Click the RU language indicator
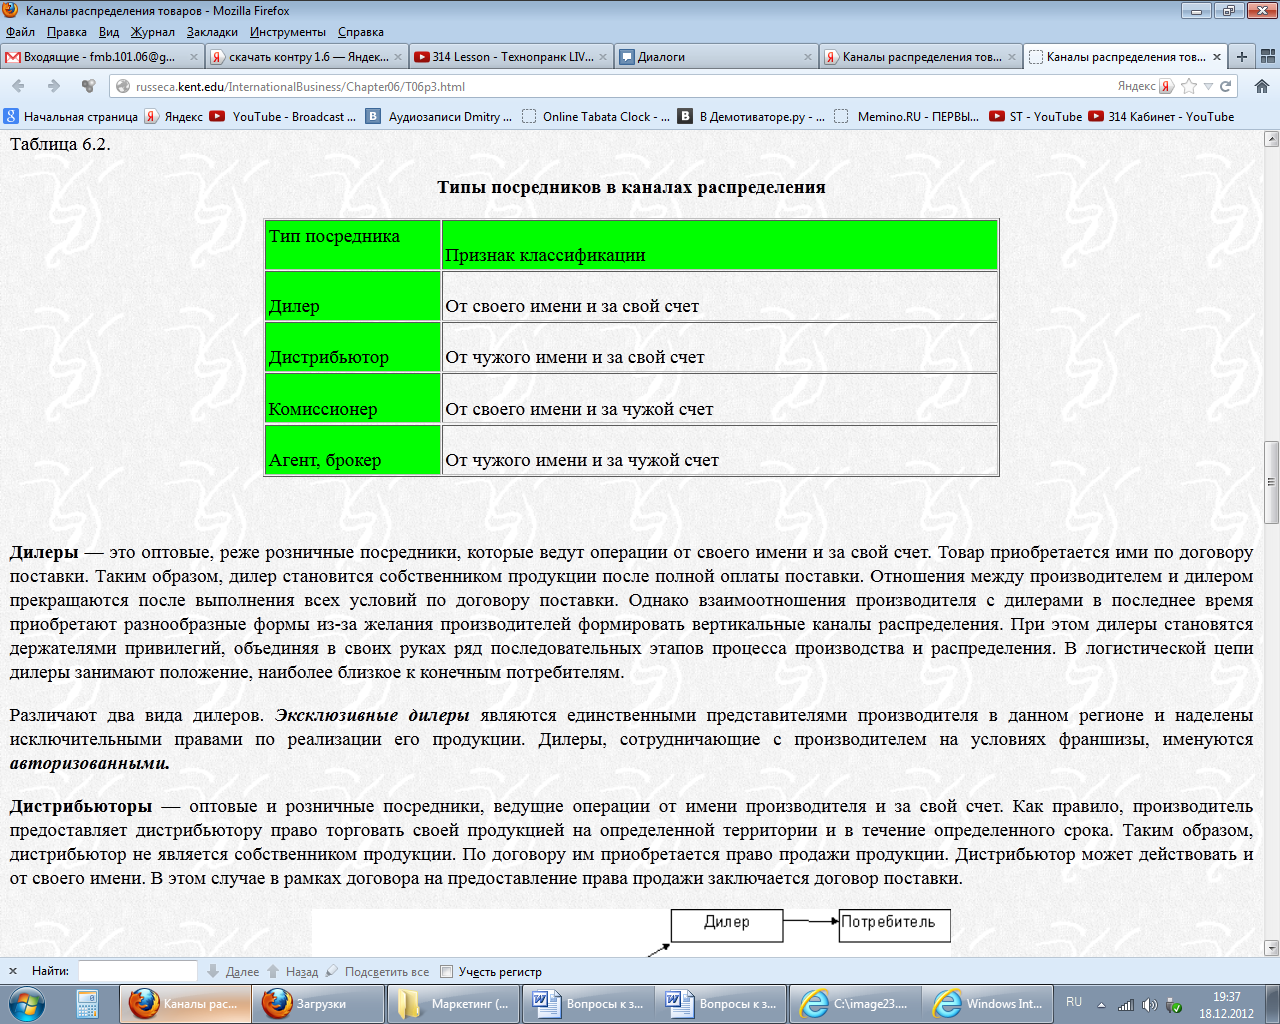This screenshot has height=1024, width=1280. click(x=1074, y=1002)
